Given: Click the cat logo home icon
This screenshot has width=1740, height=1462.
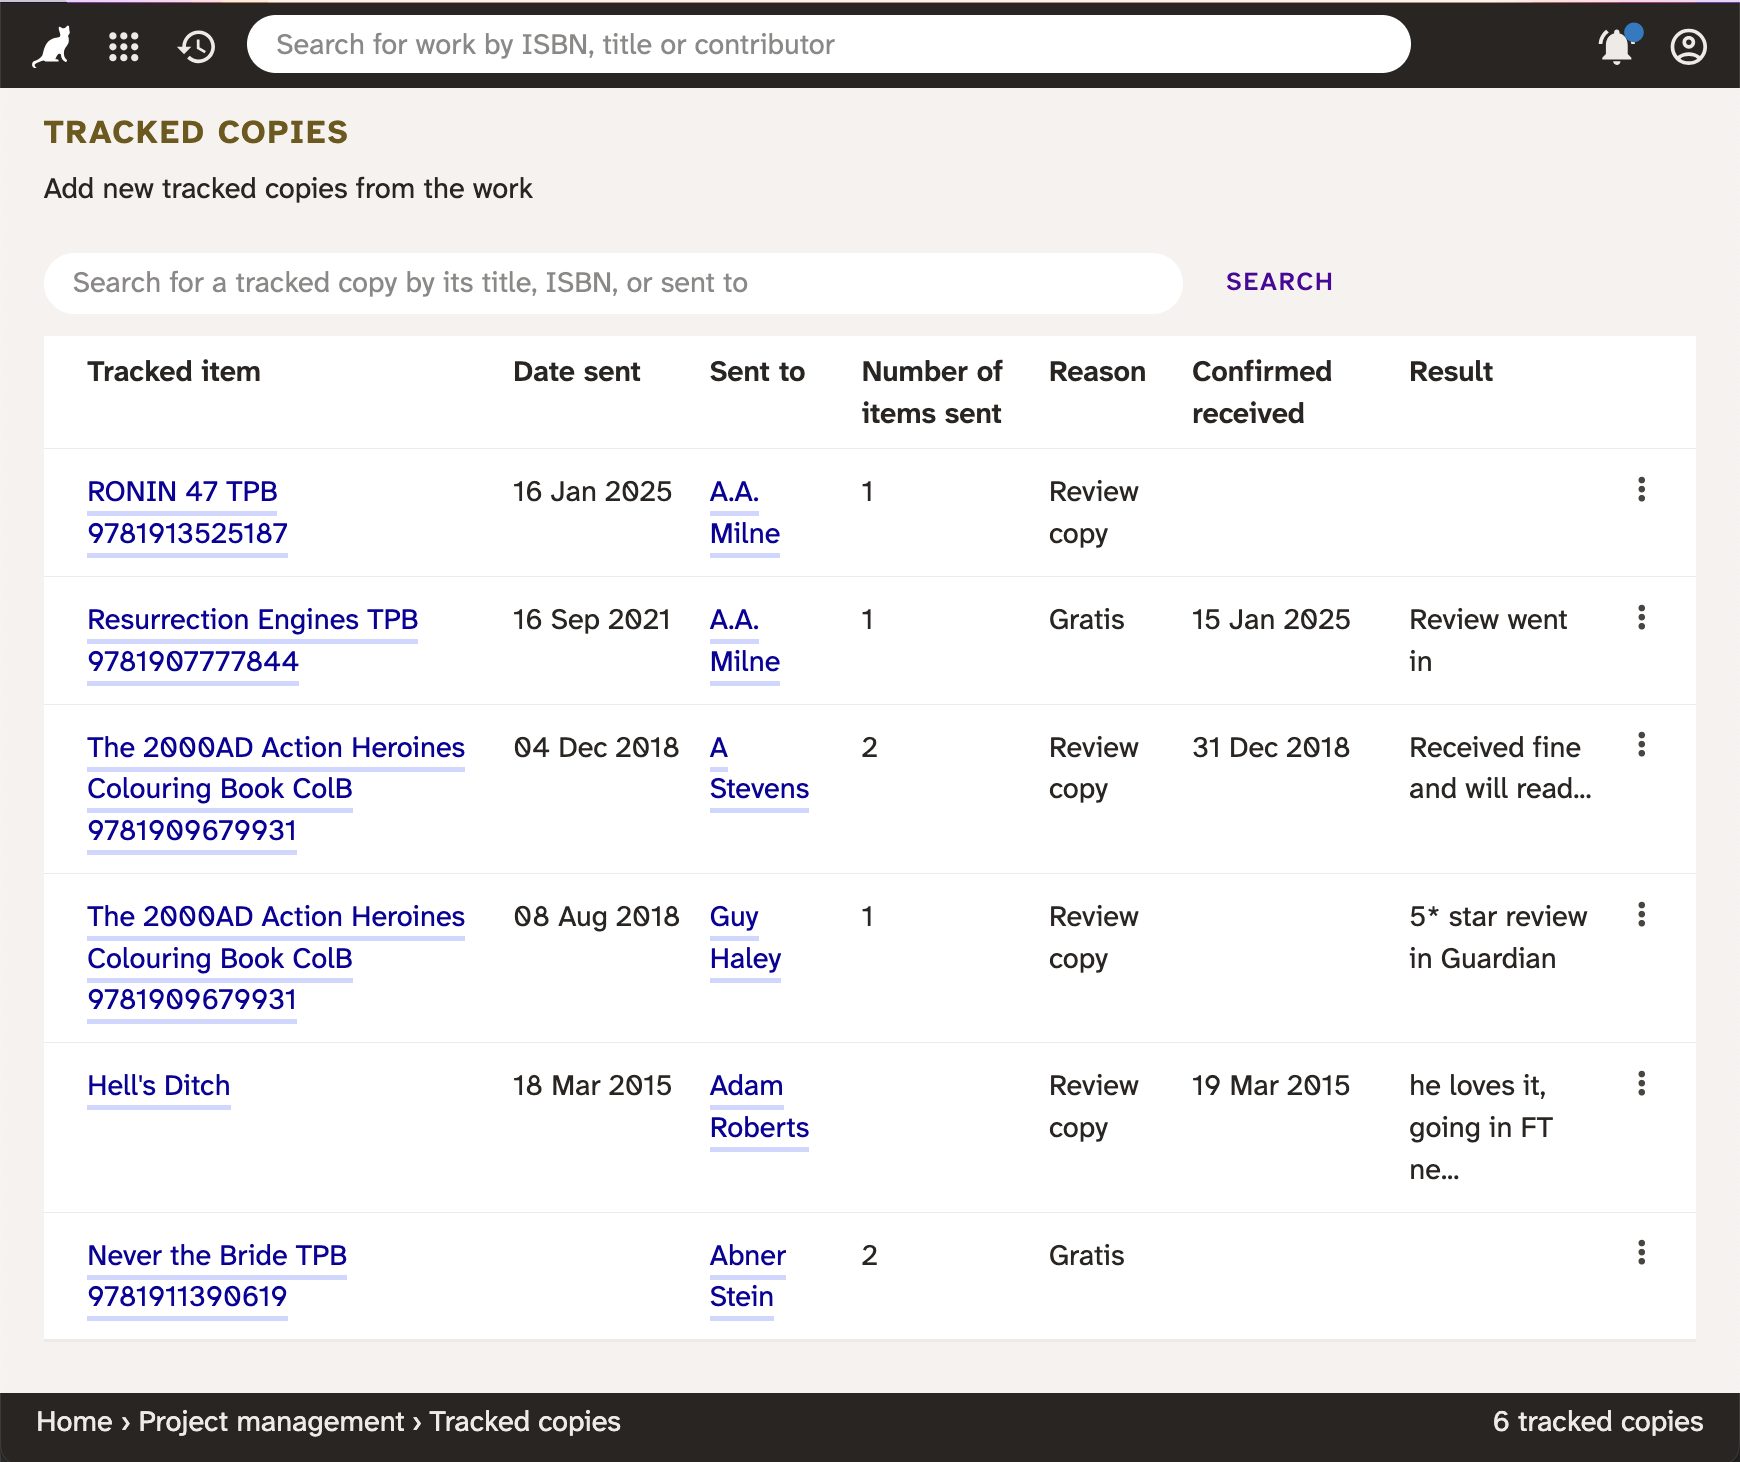Looking at the screenshot, I should click(52, 46).
